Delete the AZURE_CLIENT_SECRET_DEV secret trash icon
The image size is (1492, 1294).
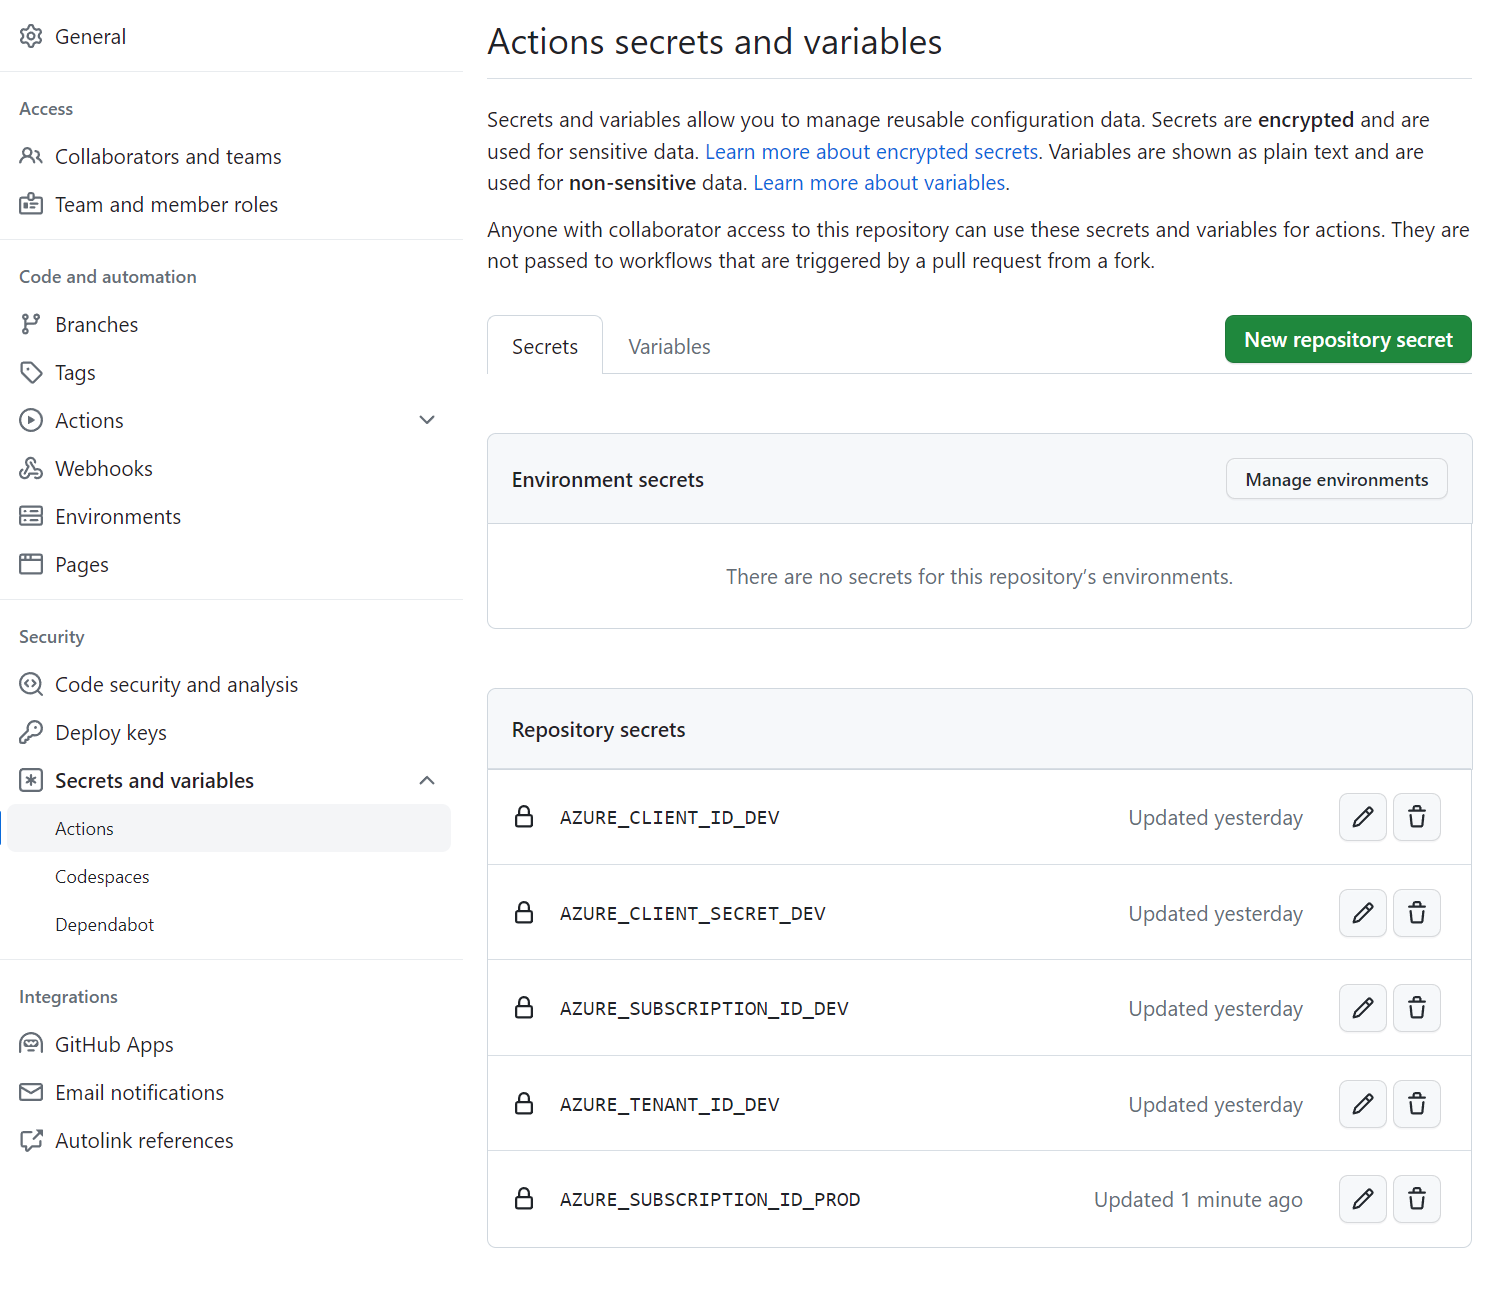1416,913
